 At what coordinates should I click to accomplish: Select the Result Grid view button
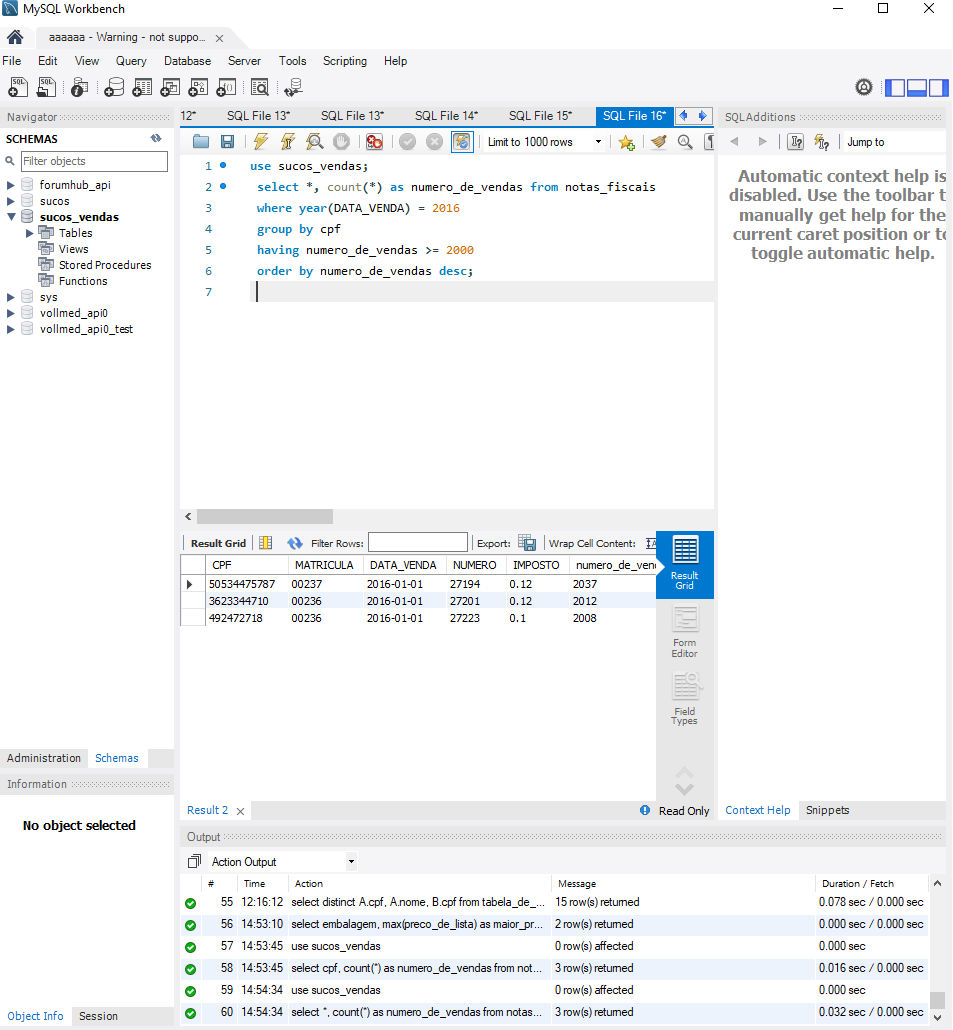[x=684, y=564]
